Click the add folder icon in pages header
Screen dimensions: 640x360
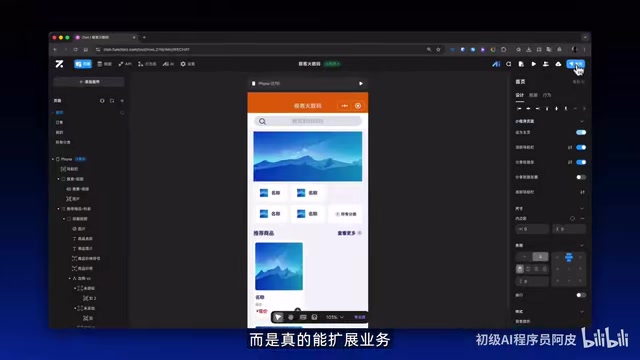click(x=112, y=101)
